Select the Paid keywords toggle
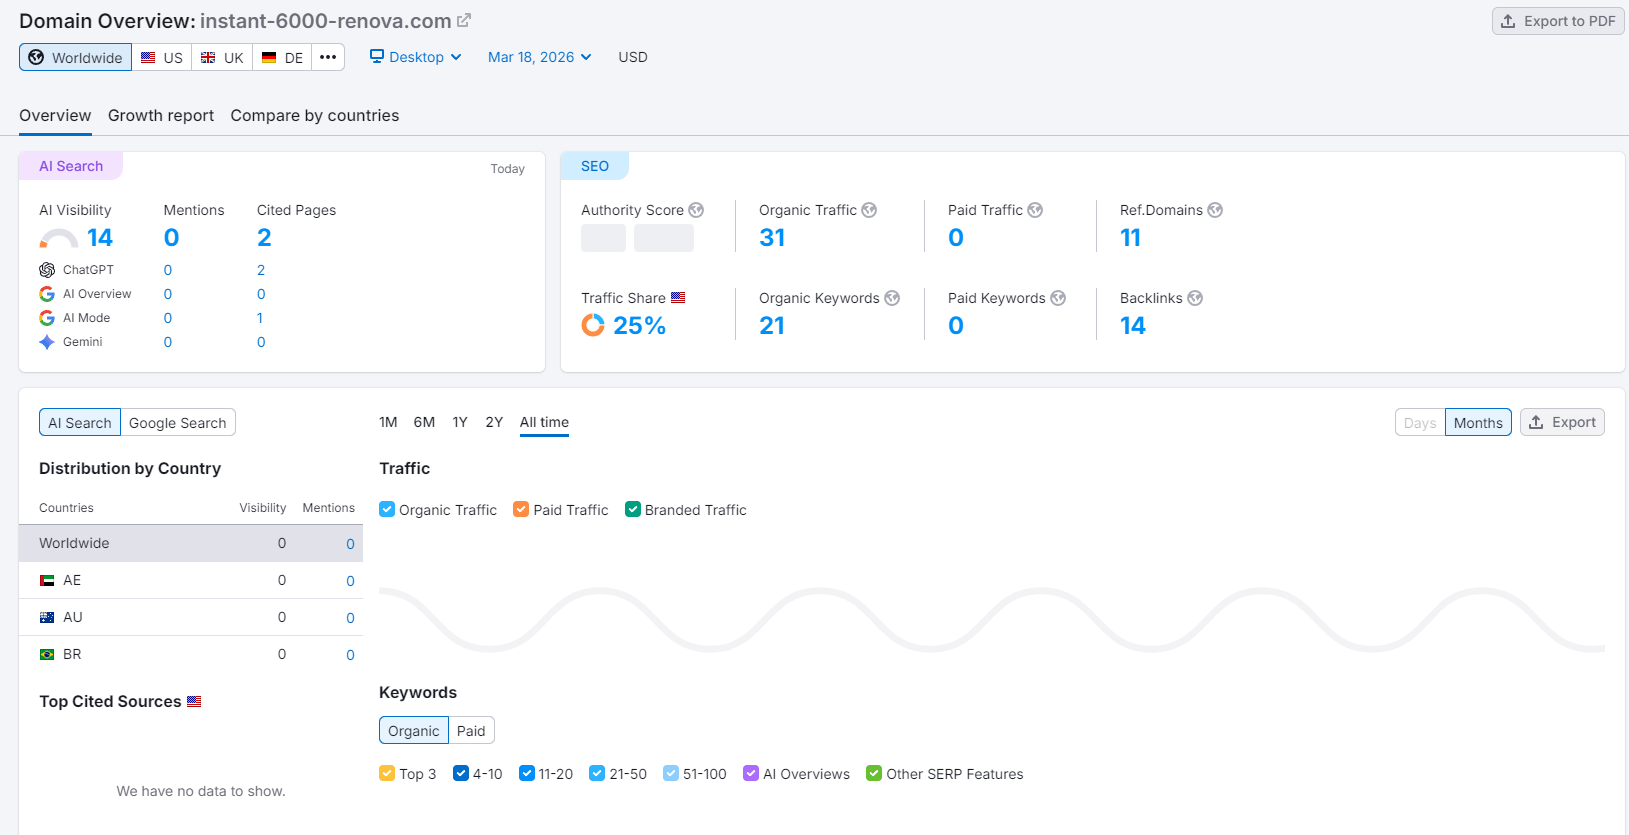This screenshot has height=835, width=1629. pyautogui.click(x=471, y=731)
